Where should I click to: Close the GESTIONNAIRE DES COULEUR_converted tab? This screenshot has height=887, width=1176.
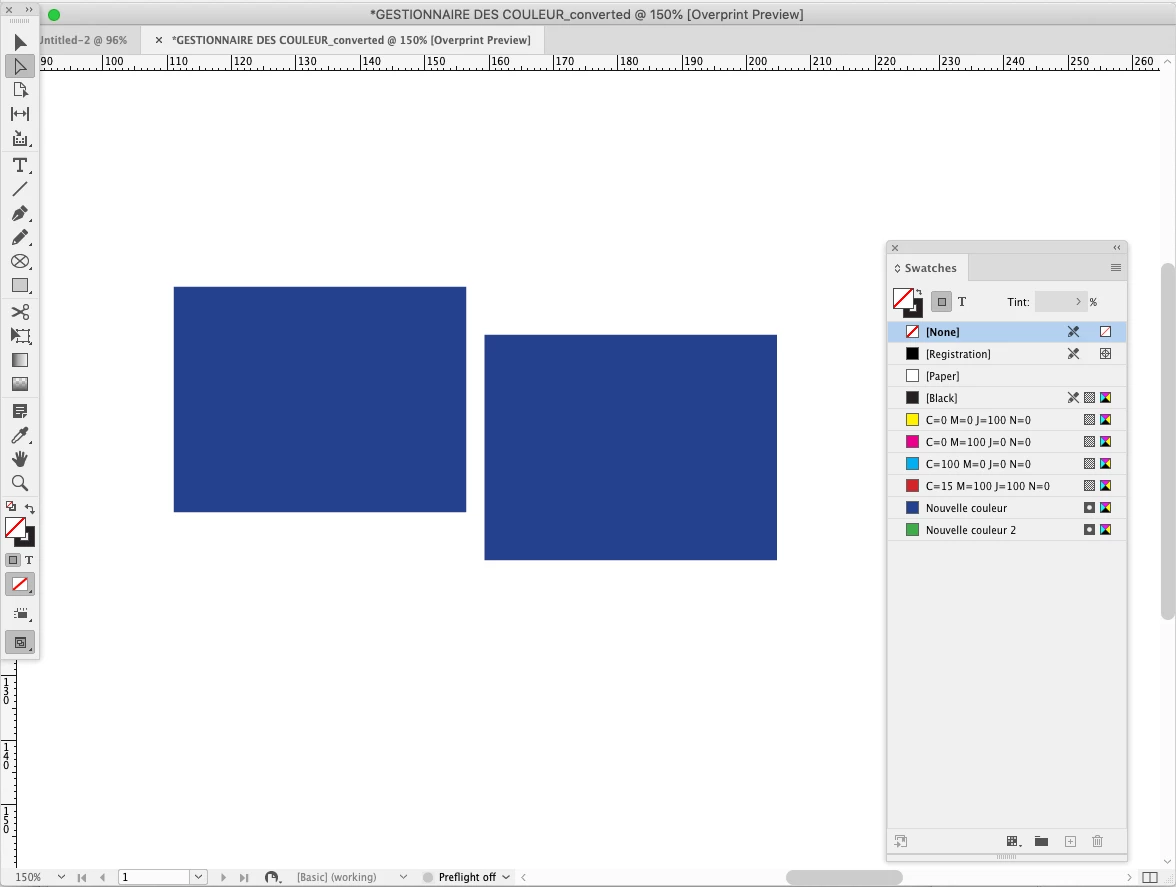click(x=158, y=40)
